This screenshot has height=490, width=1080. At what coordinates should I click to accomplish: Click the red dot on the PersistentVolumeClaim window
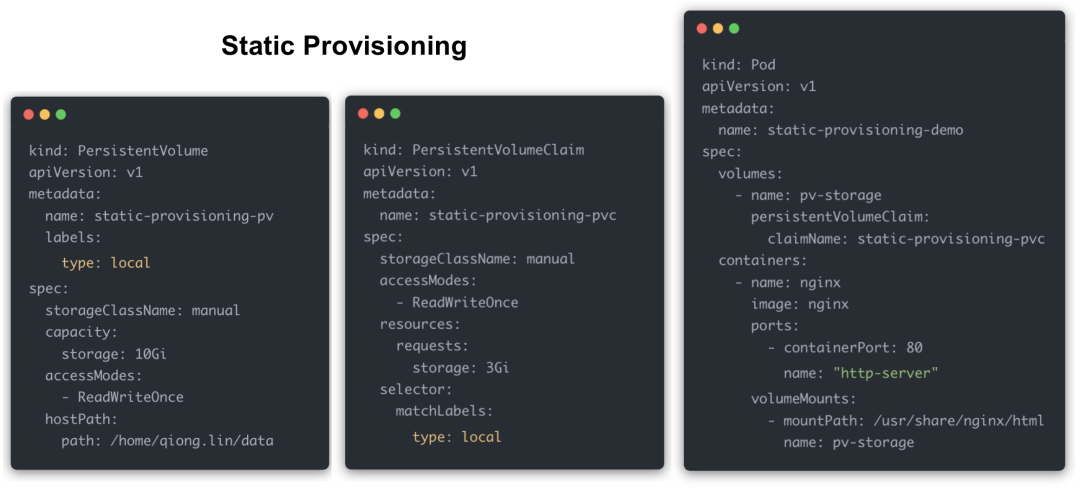[363, 113]
